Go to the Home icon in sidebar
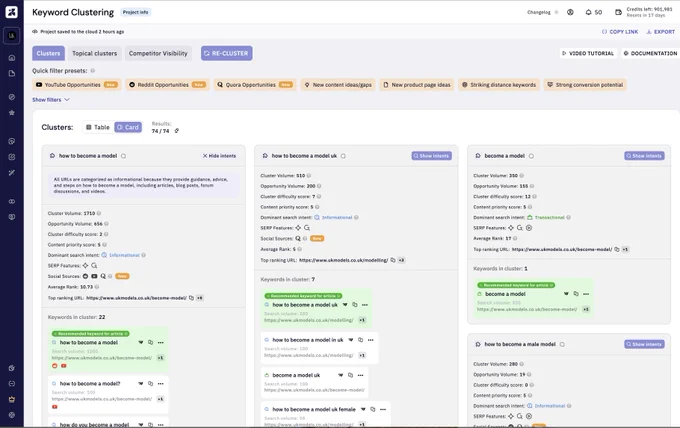 (12, 58)
